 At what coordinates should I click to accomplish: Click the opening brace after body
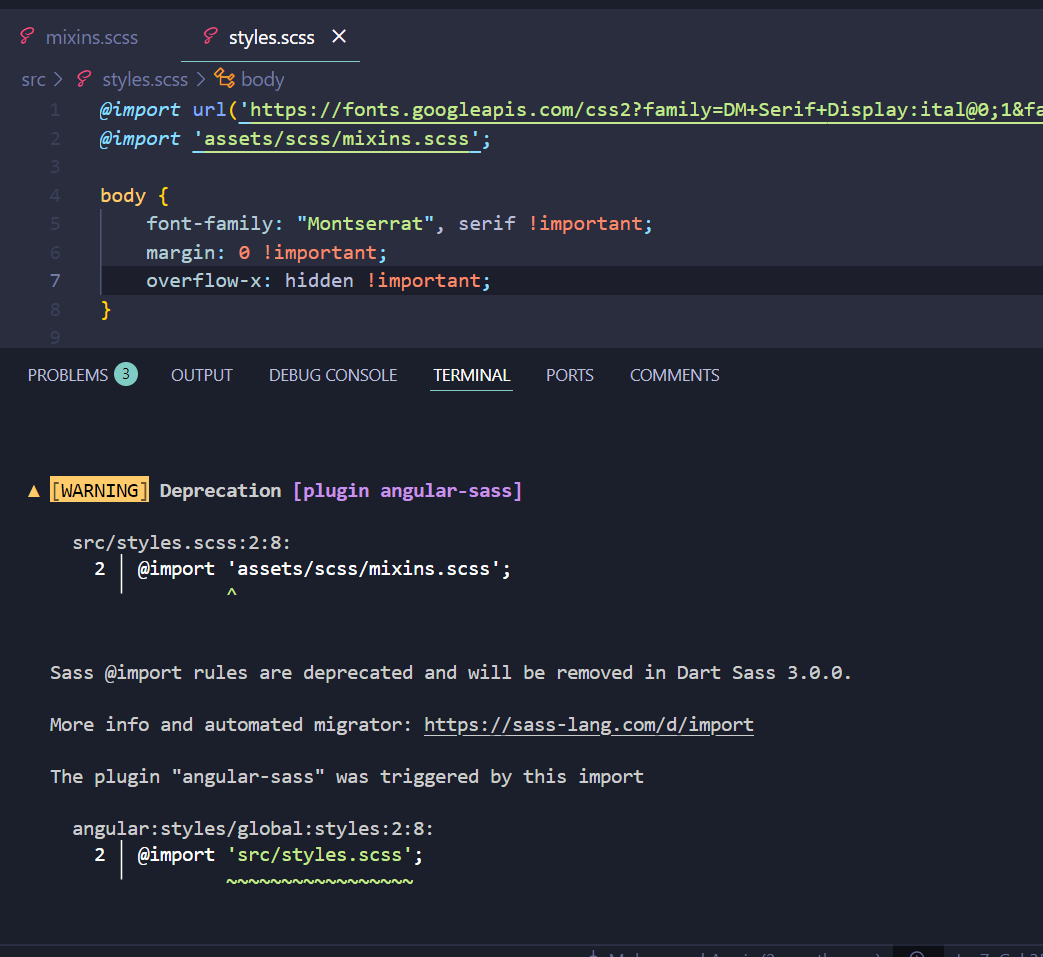164,196
